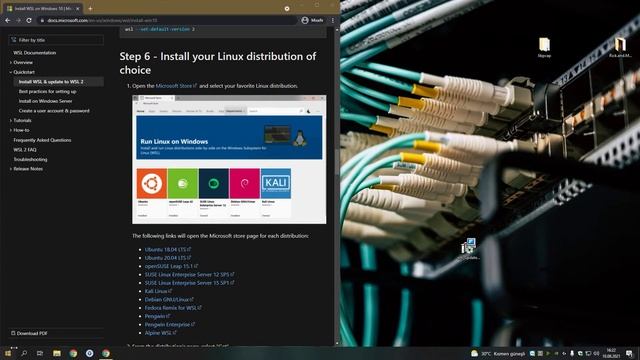Open the Misafir profile button
The image size is (640, 360).
tap(312, 20)
